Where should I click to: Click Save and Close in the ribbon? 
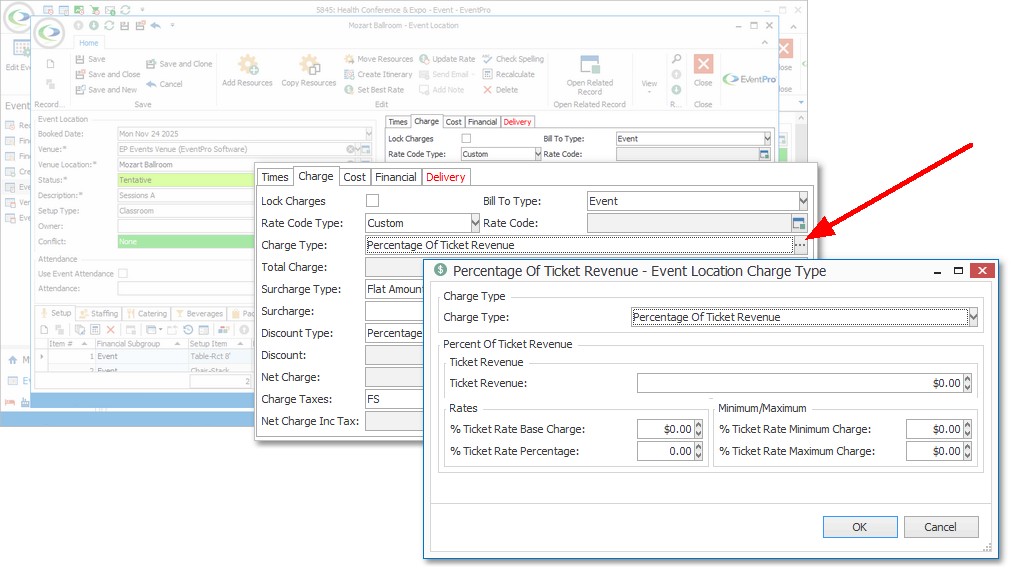[108, 75]
